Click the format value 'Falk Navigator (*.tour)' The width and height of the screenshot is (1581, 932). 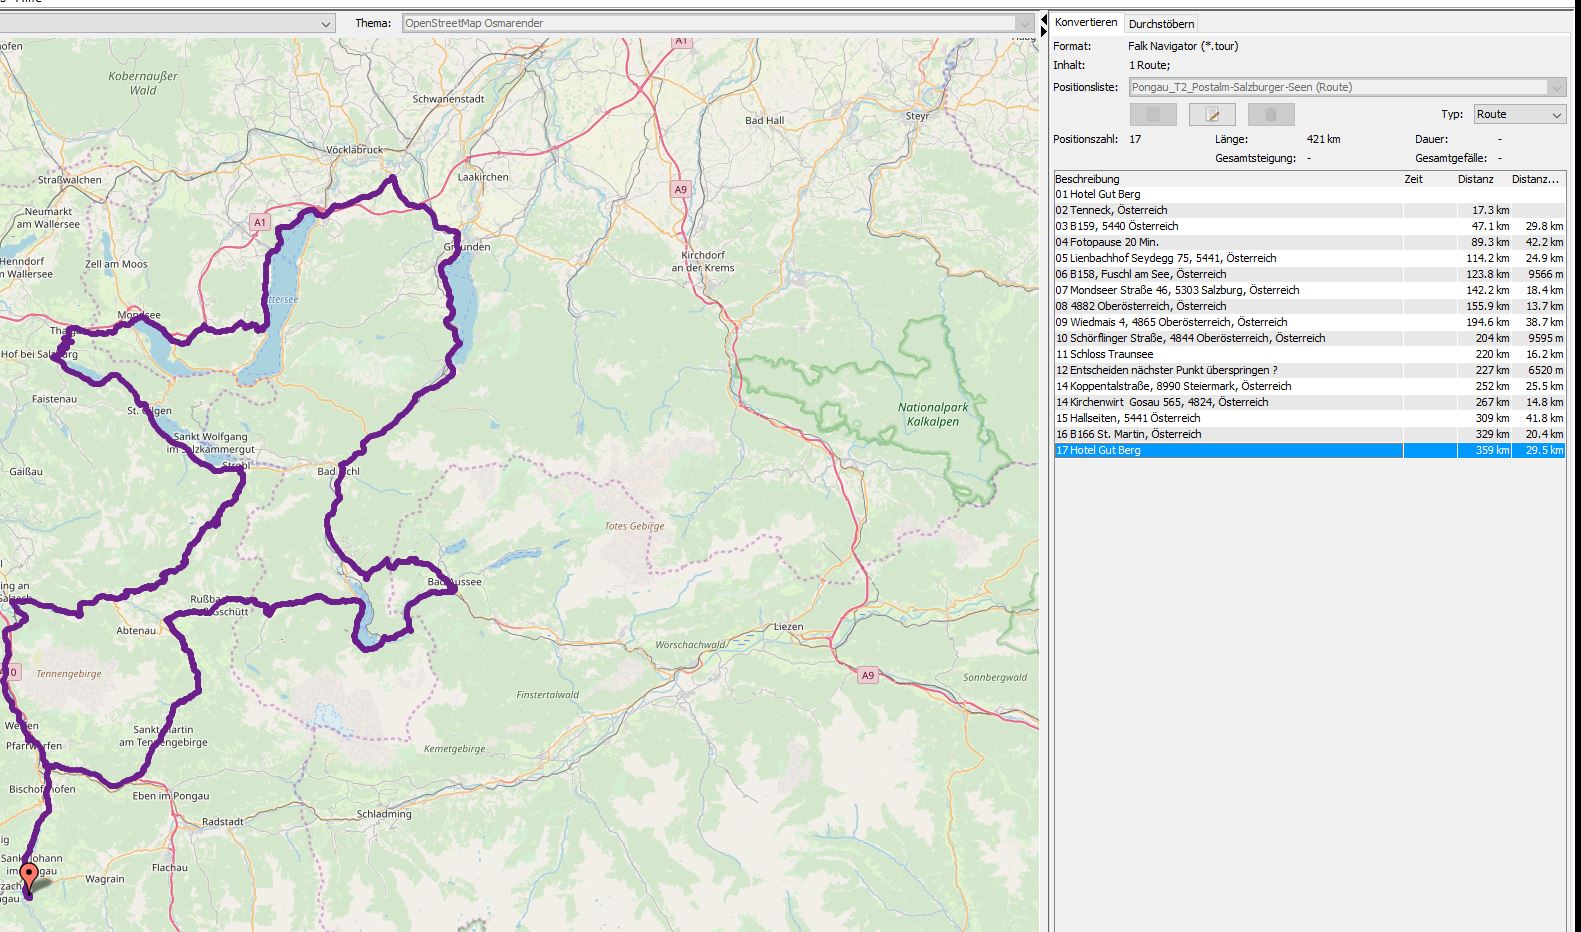click(x=1183, y=46)
